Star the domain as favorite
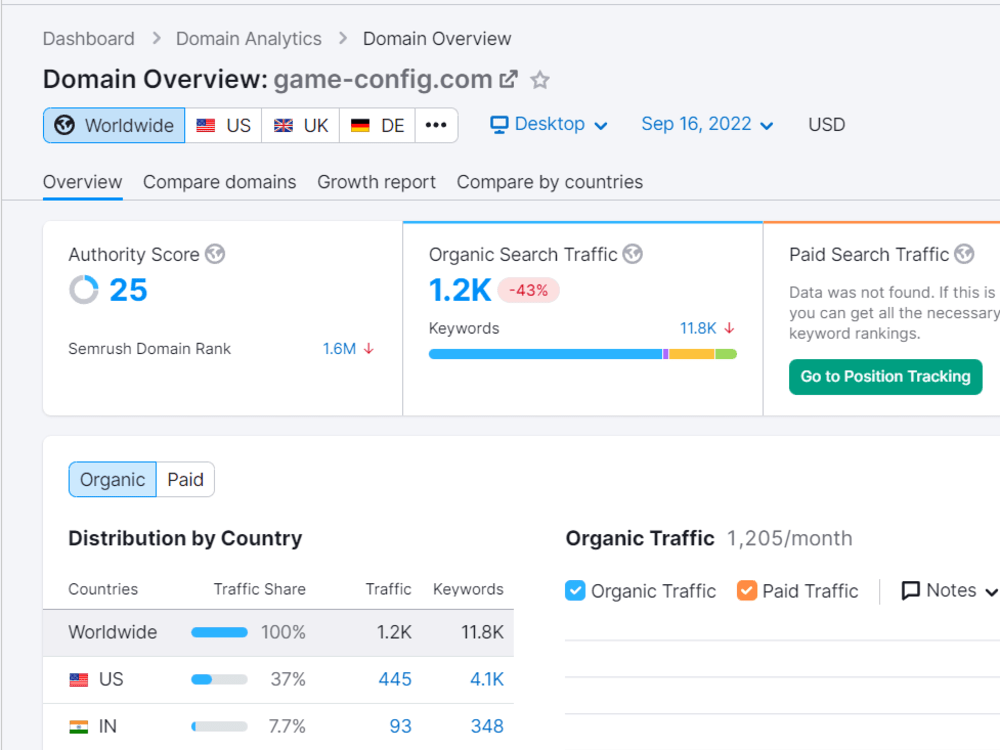 pos(540,80)
